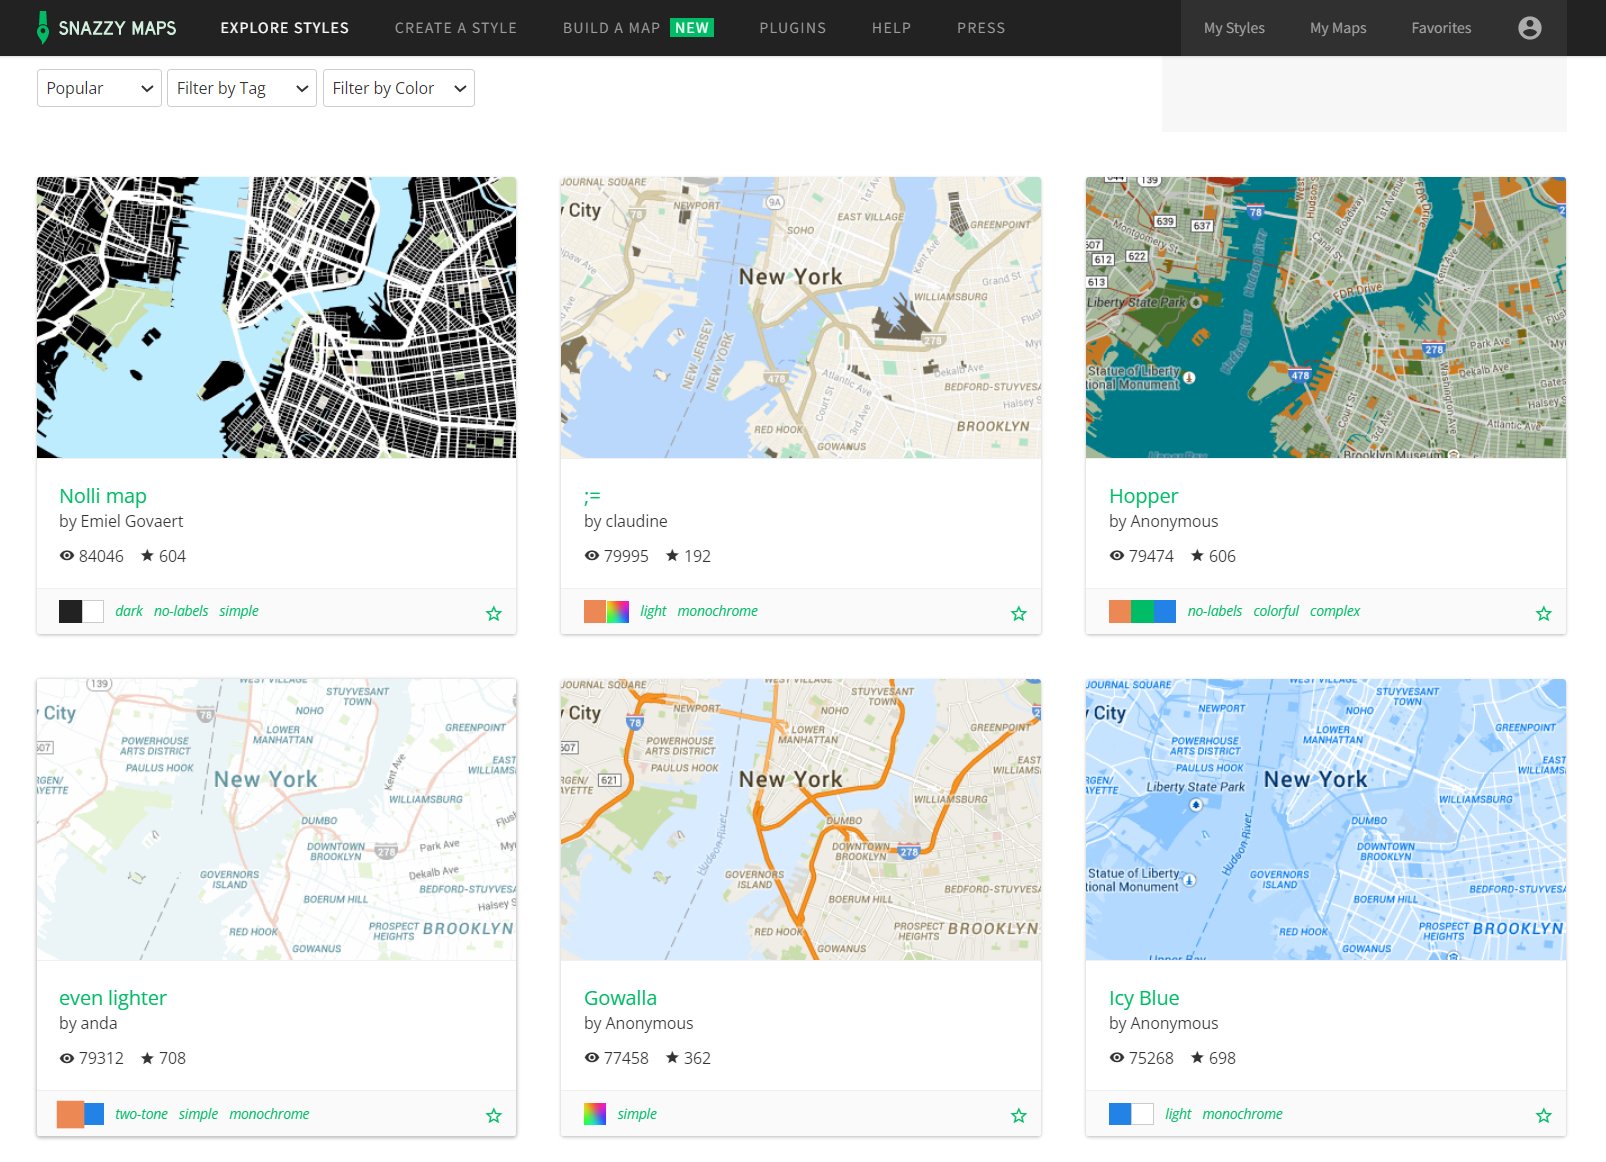This screenshot has height=1162, width=1606.
Task: Open the Filter by Tag dropdown
Action: tap(242, 88)
